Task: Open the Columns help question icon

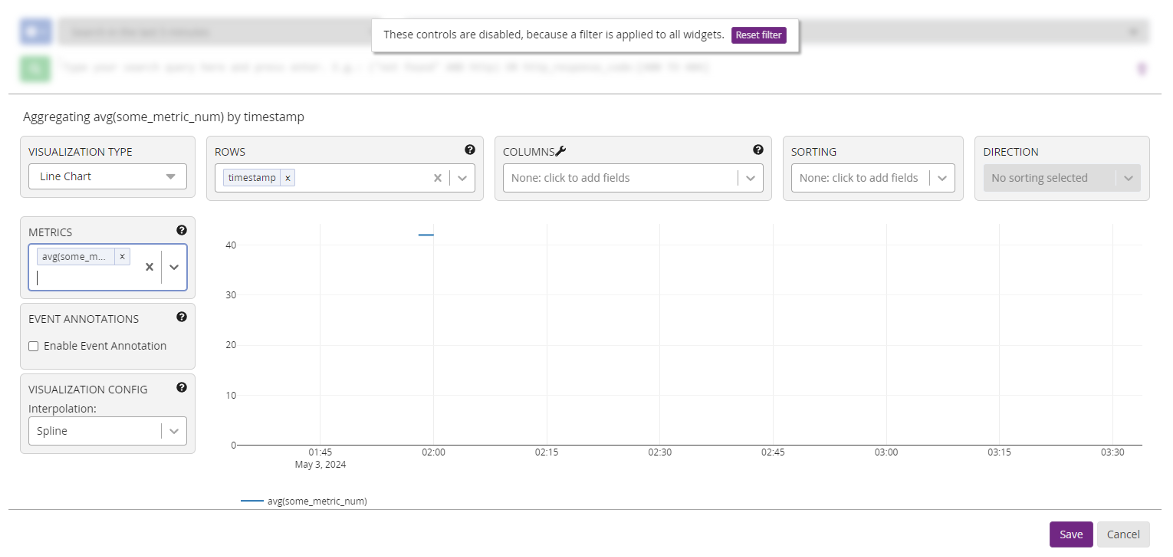Action: click(x=758, y=150)
